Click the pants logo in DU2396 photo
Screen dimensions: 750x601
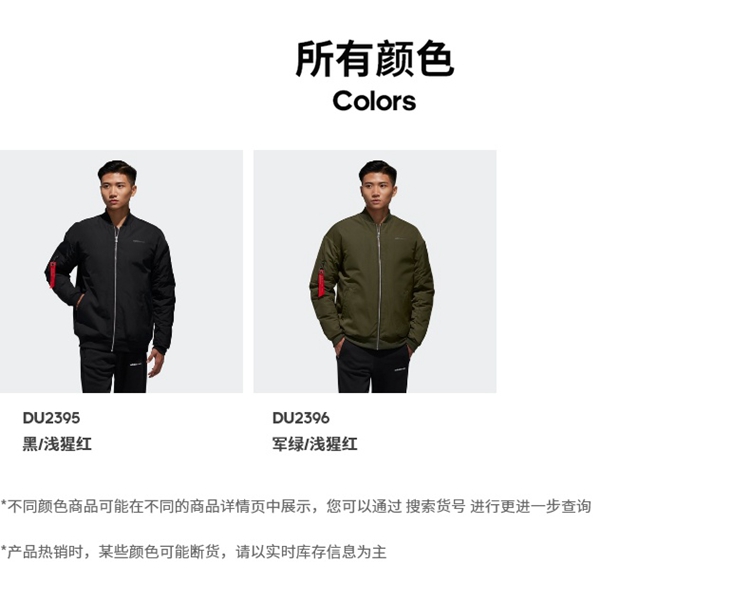(400, 369)
